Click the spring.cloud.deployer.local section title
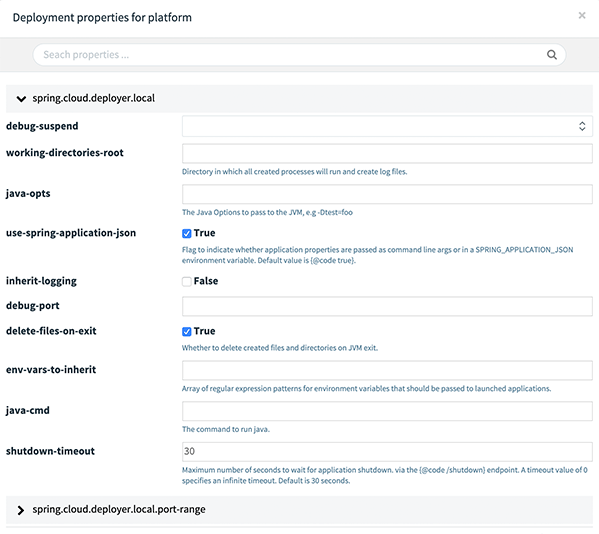Screen dimensions: 599x534 [x=94, y=98]
